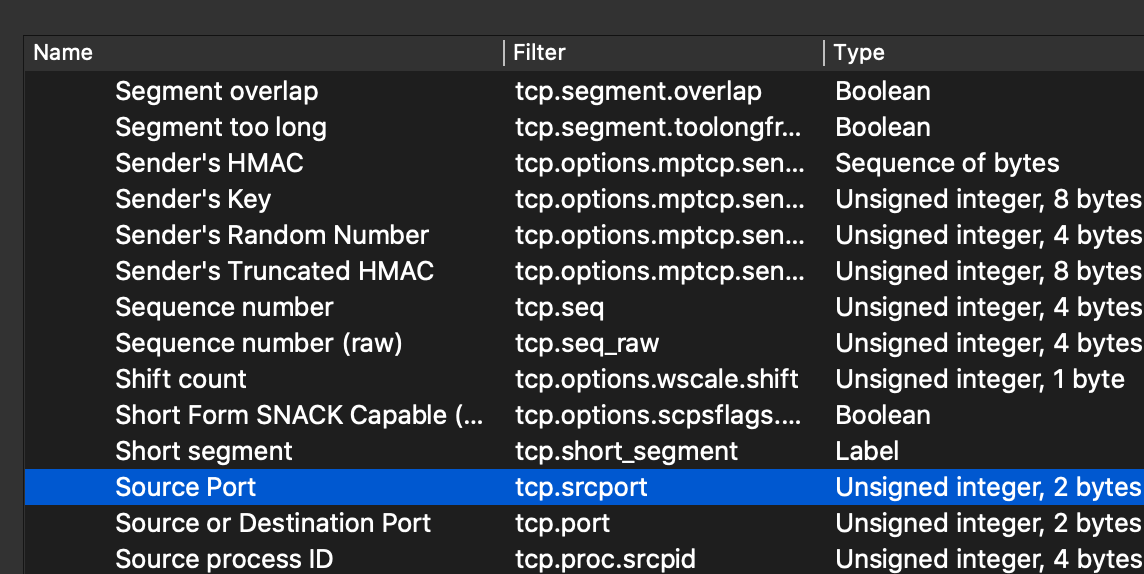Sort the list by Name column header

tap(63, 53)
